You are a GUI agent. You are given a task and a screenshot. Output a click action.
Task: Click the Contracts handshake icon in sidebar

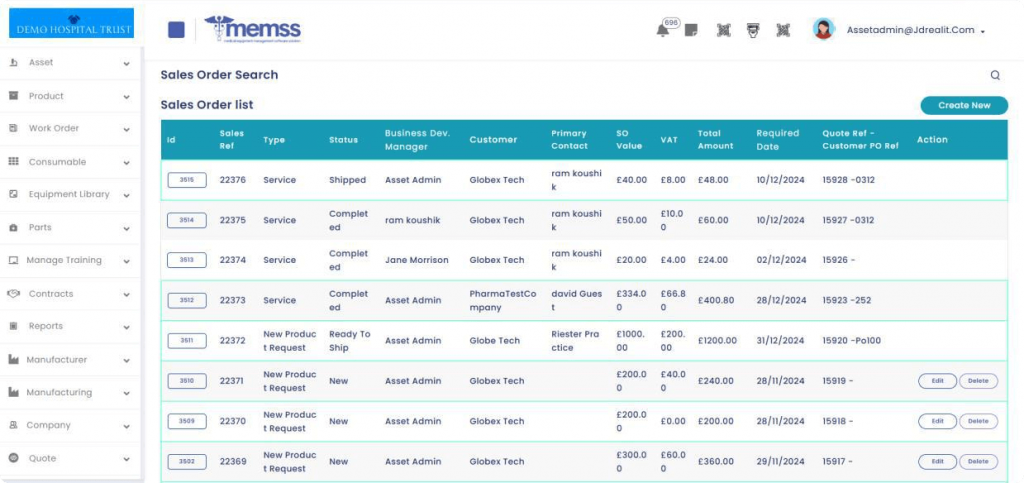coord(14,294)
